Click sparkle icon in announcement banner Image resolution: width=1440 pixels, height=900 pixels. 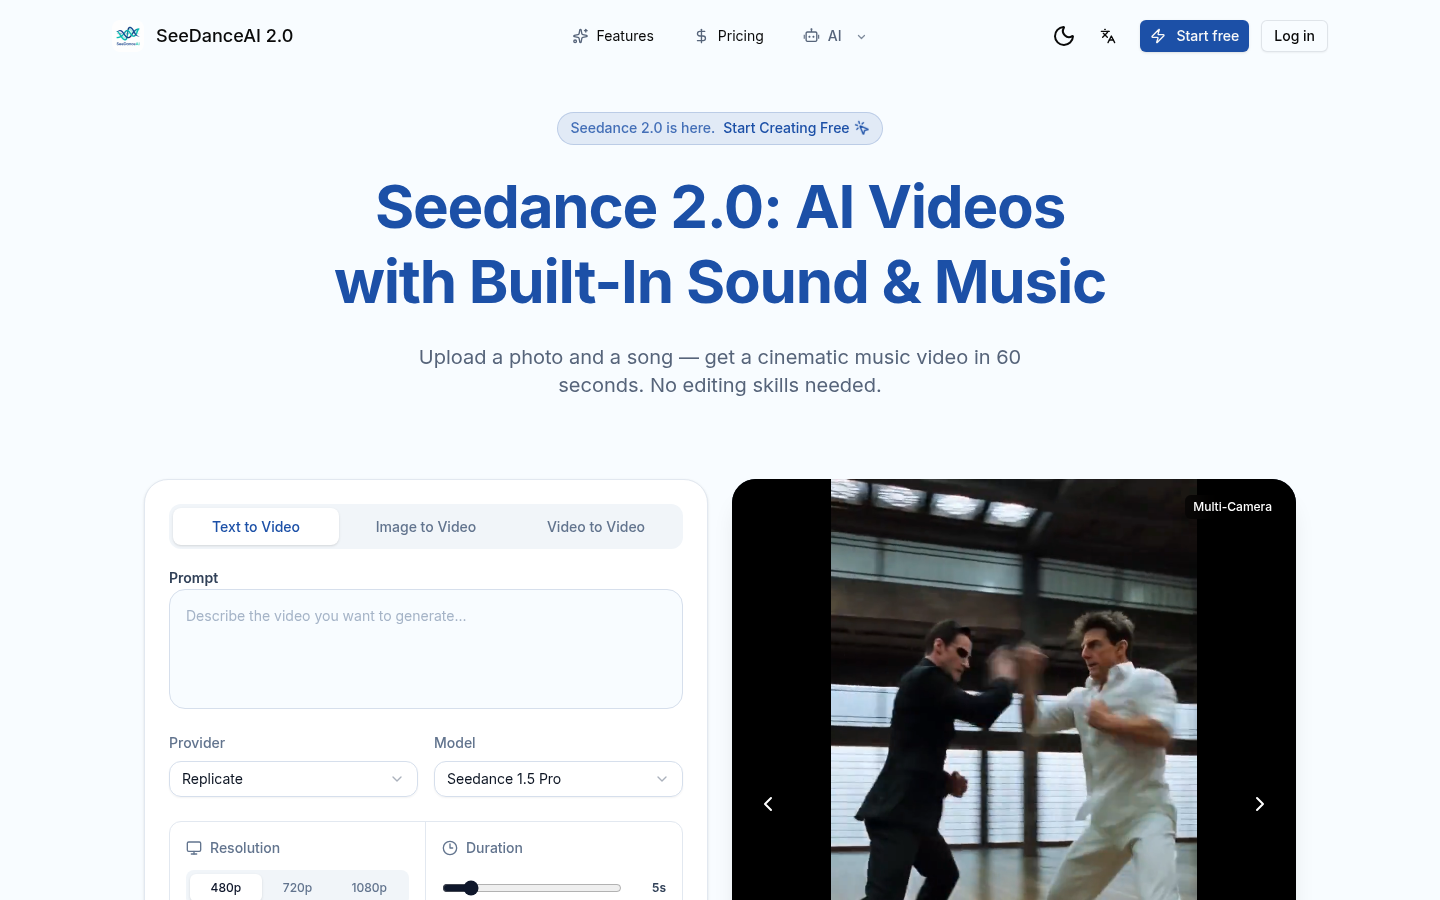[x=862, y=128]
